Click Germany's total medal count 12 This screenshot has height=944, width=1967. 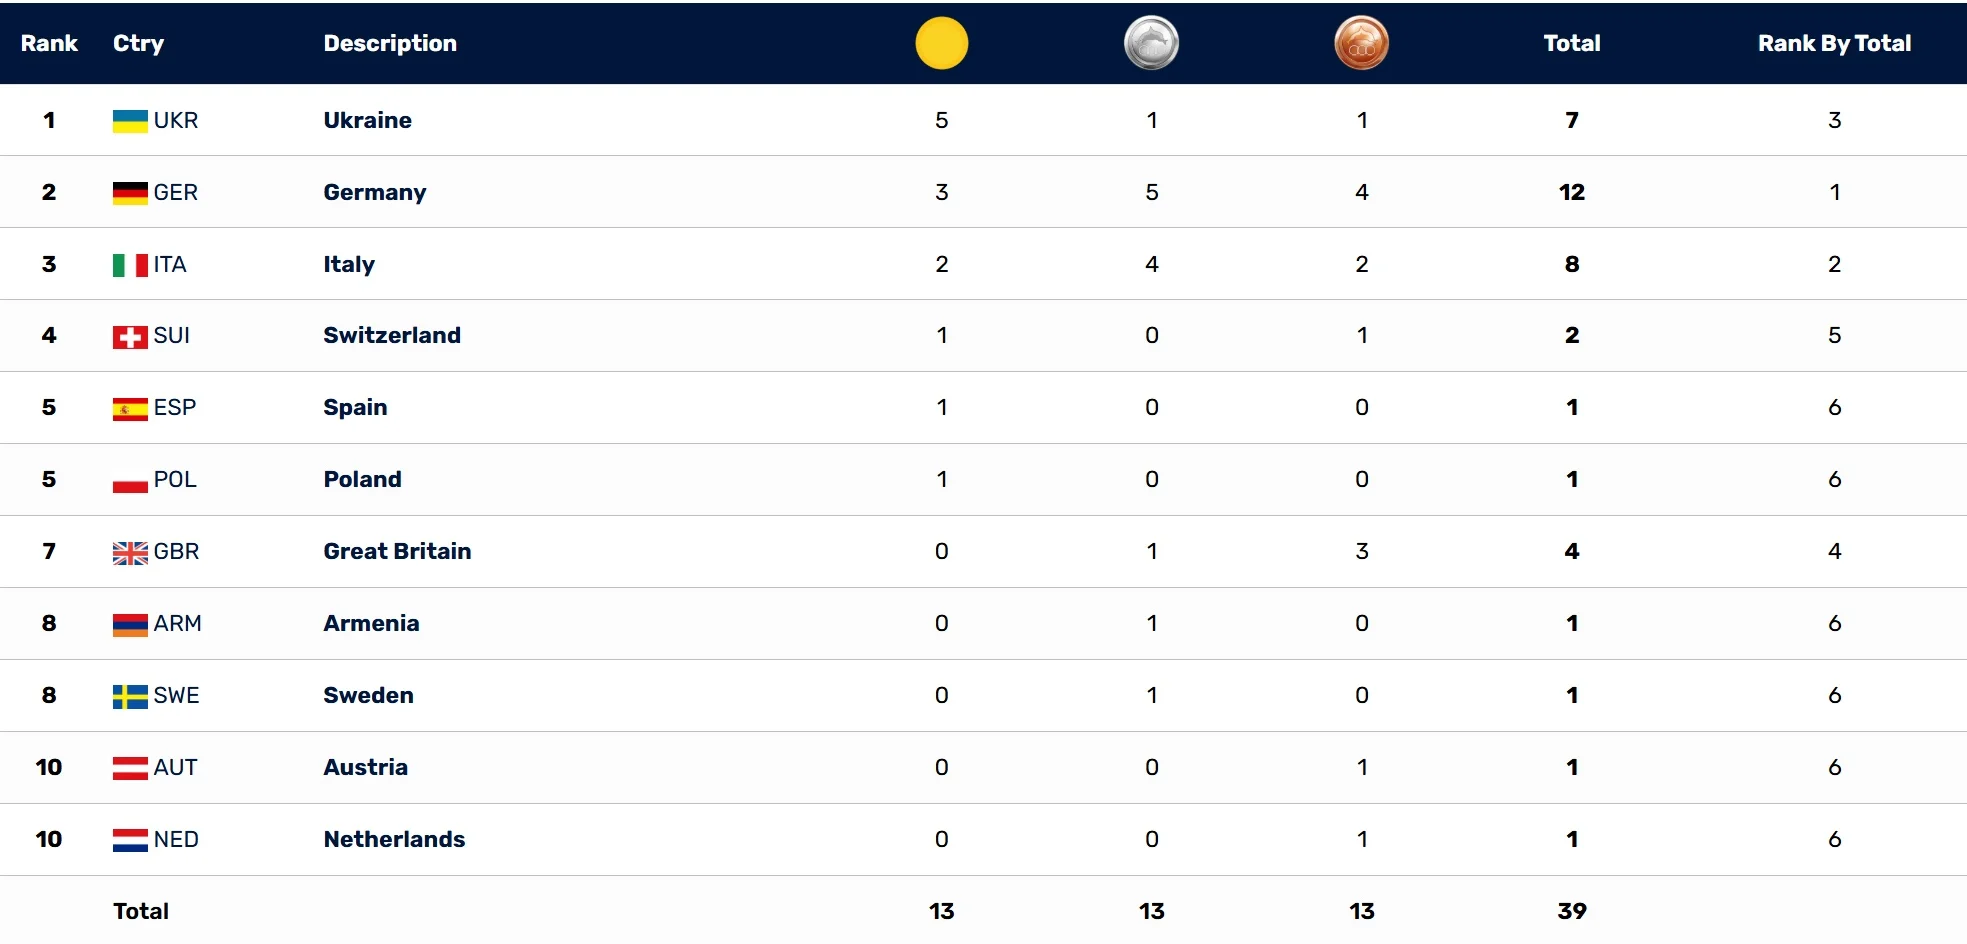pyautogui.click(x=1571, y=192)
